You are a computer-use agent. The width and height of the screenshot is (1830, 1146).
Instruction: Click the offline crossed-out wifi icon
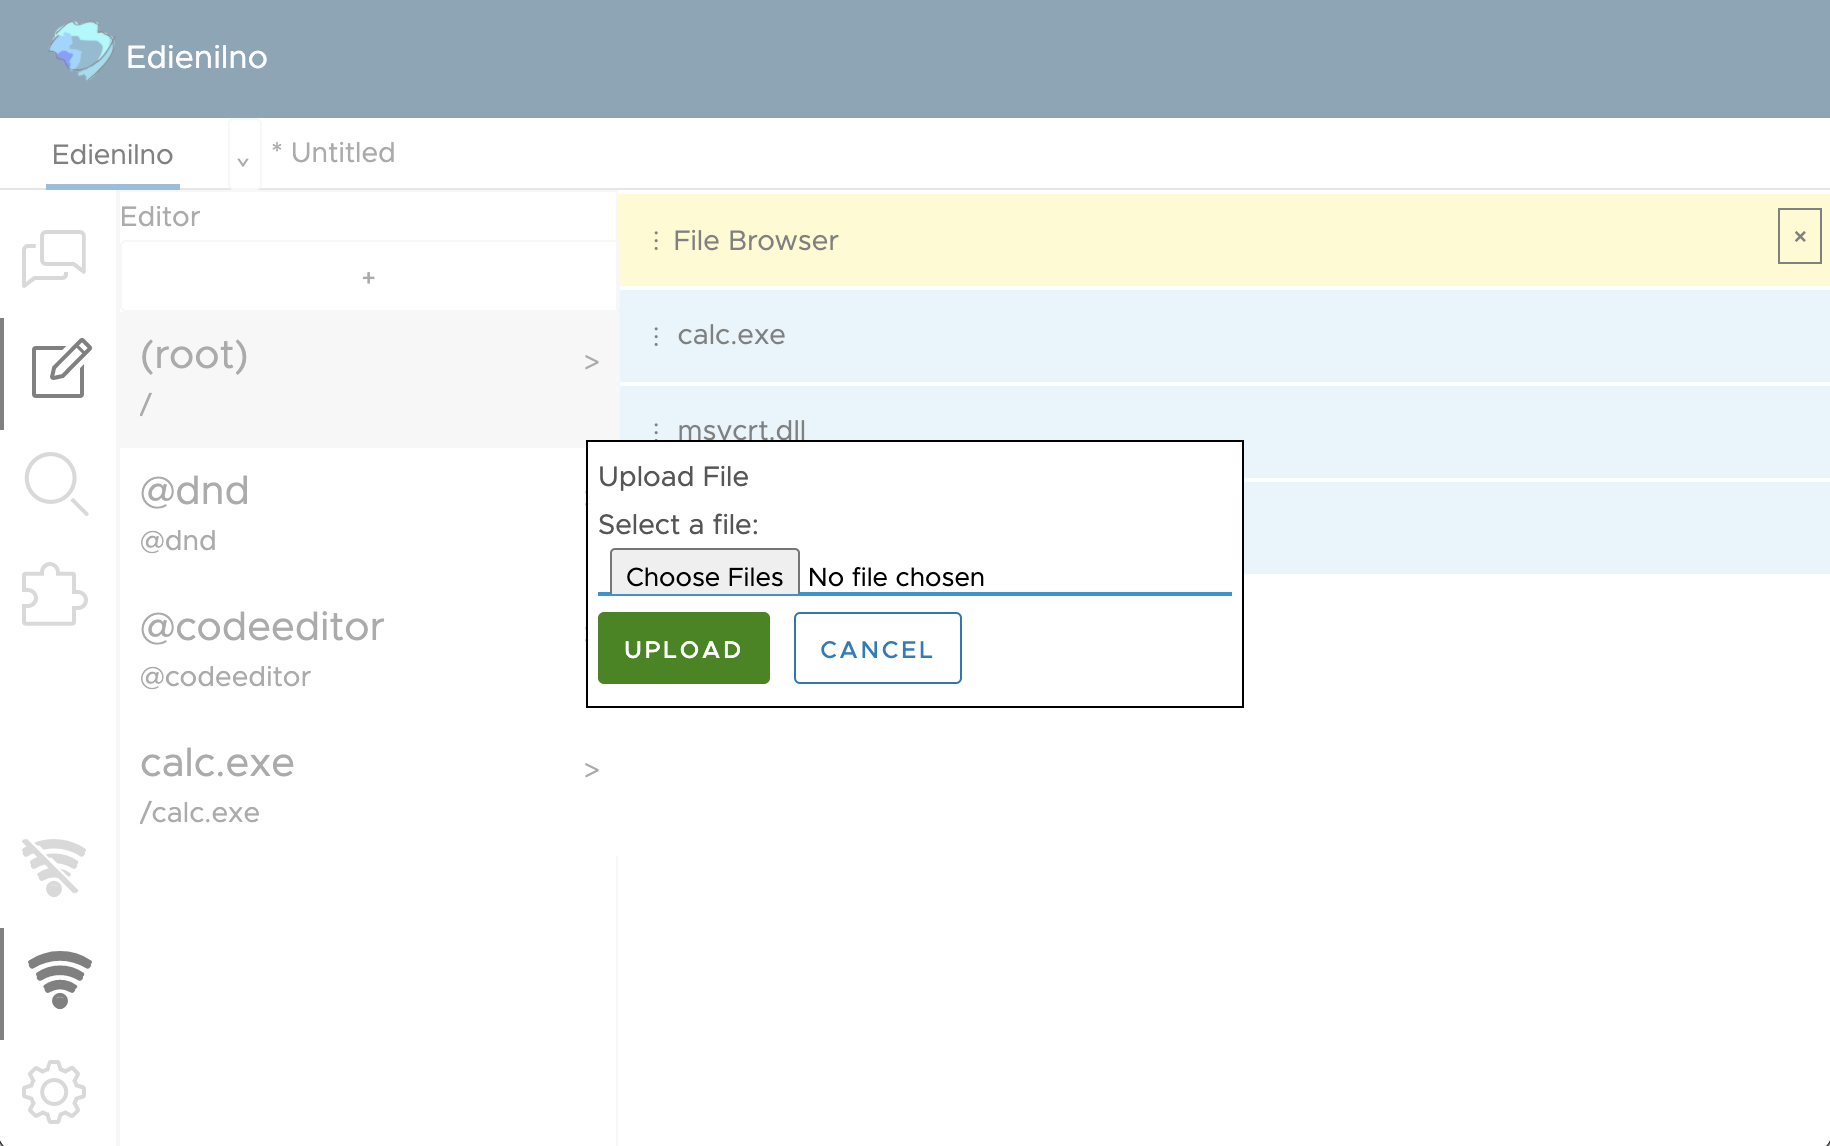tap(55, 866)
